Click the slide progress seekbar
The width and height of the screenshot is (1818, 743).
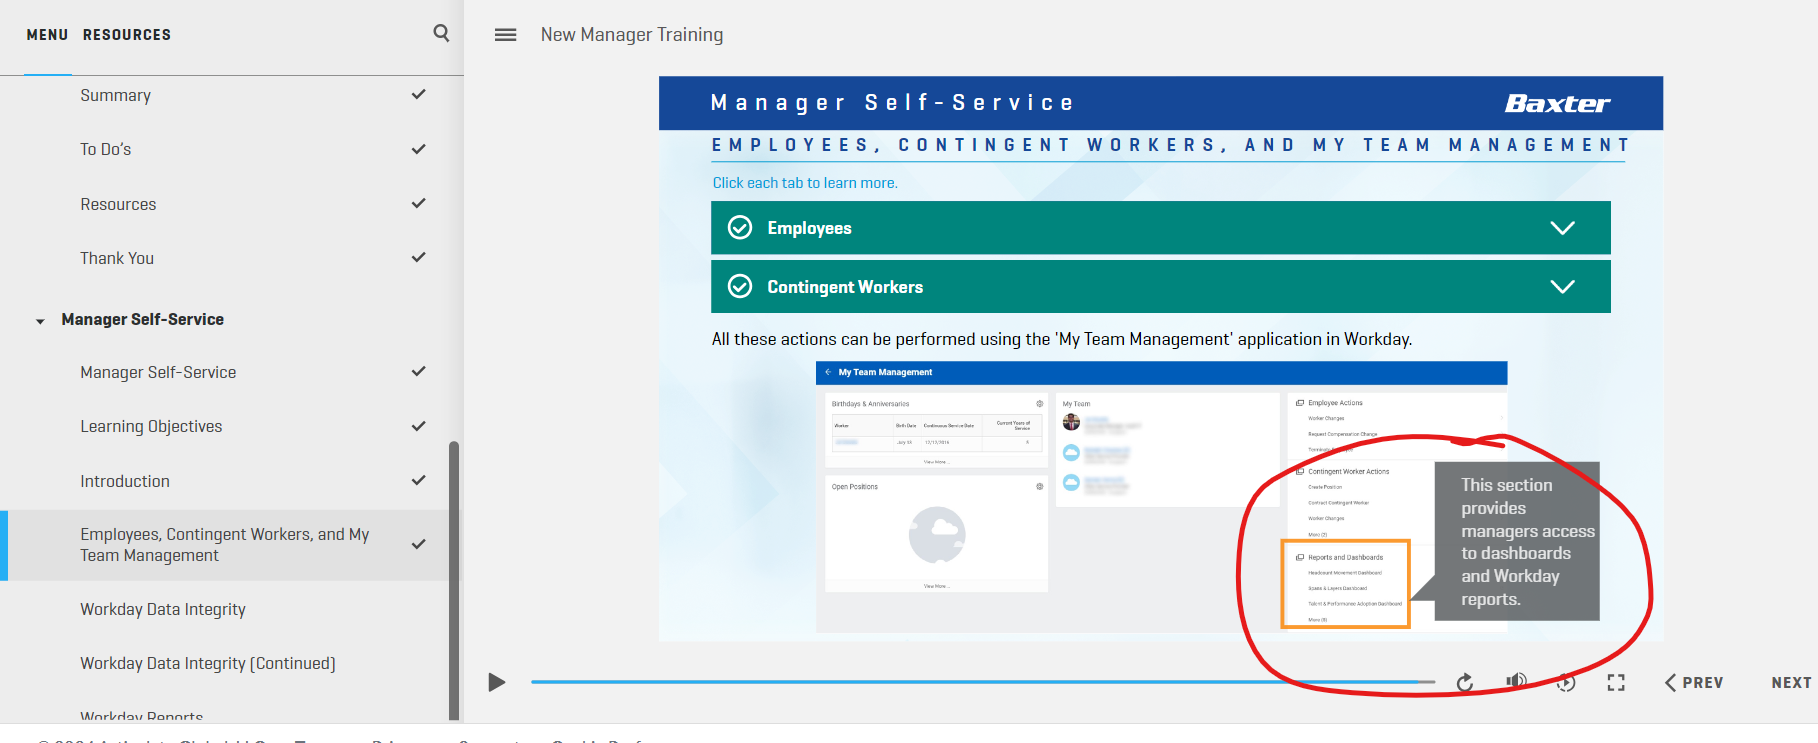[x=983, y=682]
